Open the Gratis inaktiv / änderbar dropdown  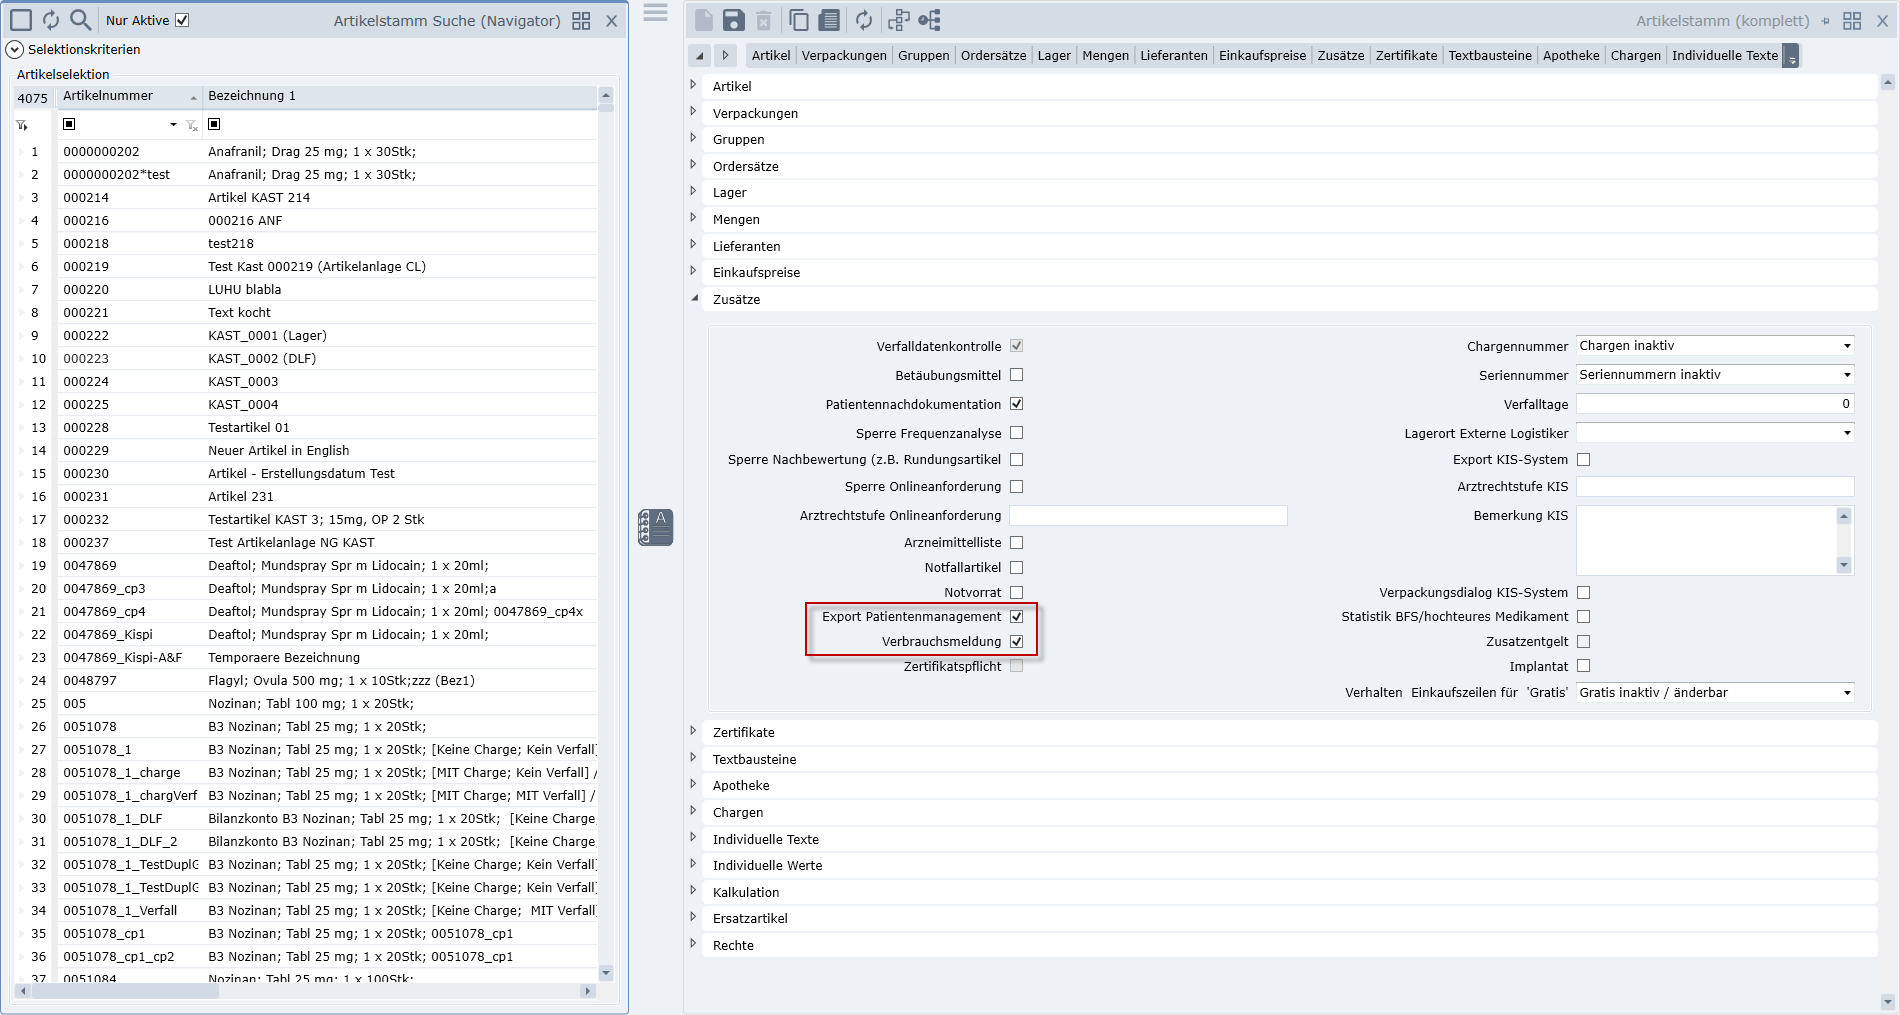click(x=1846, y=693)
